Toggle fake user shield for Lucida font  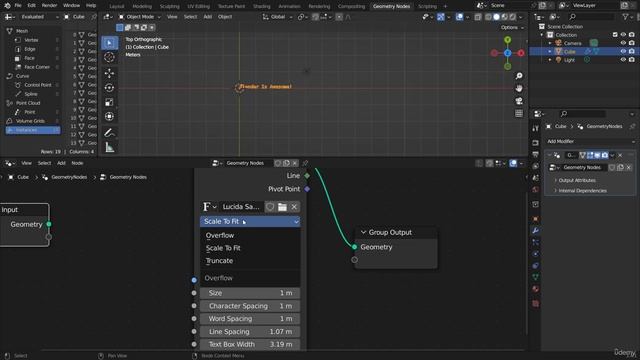[x=270, y=207]
